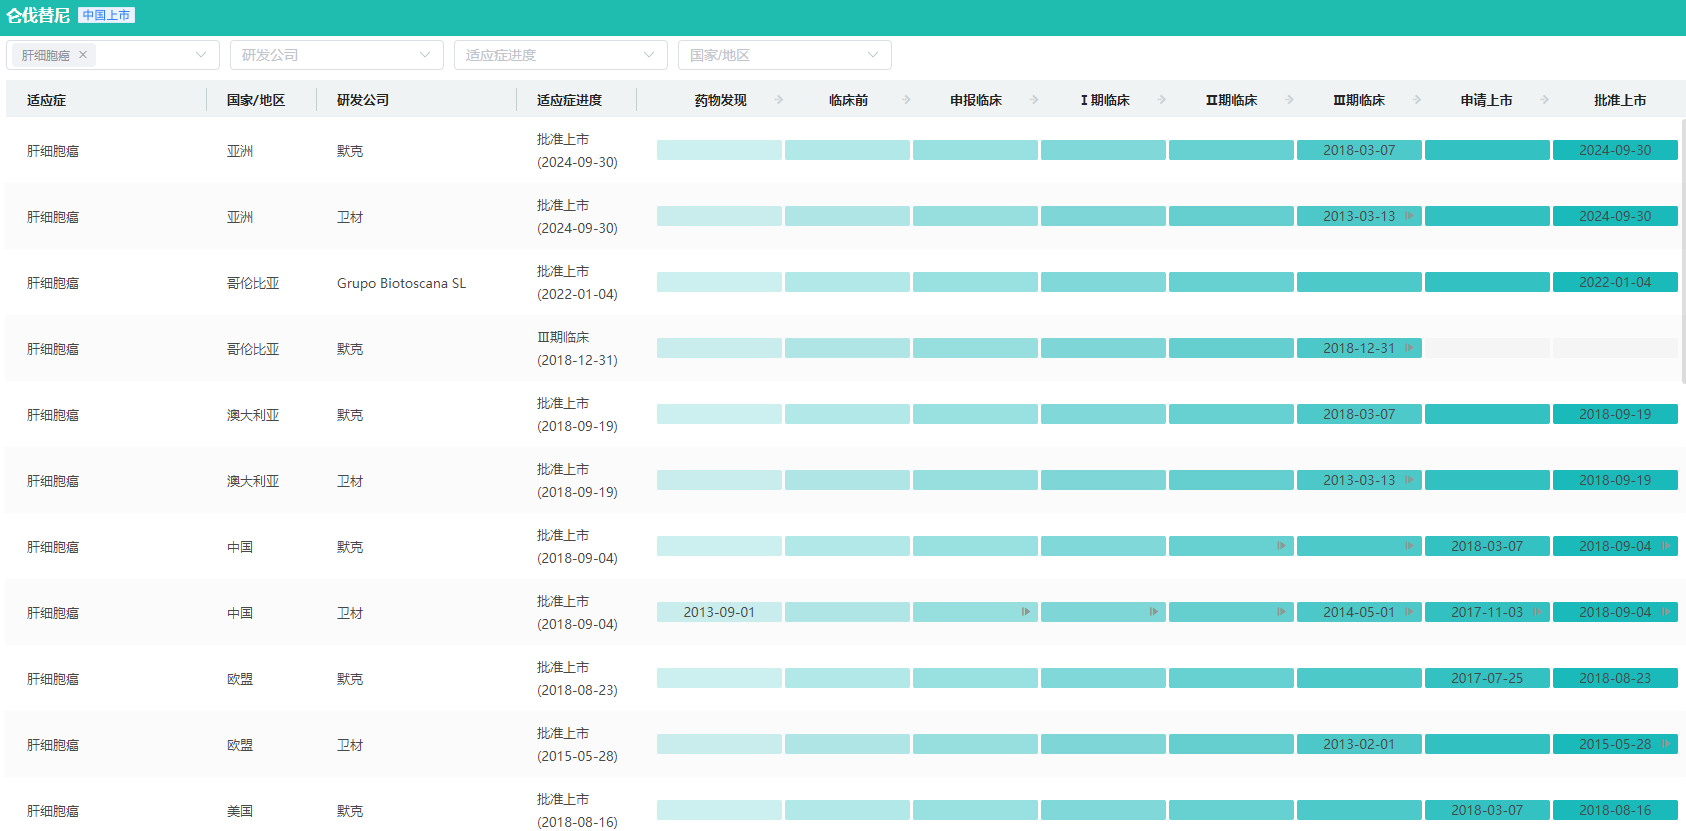
Task: Click play icon on 2013-03-13 cell in 澳大利亚 卫材 row
Action: click(x=1409, y=480)
